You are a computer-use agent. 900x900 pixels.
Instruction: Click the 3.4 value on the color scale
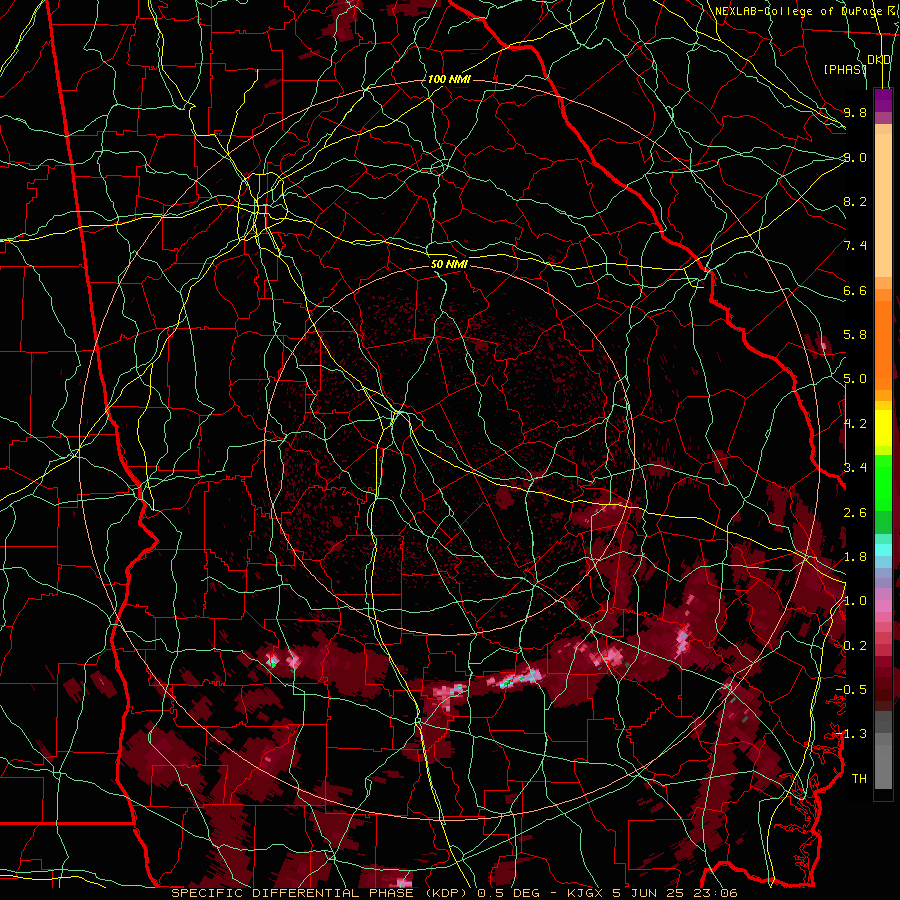point(855,468)
